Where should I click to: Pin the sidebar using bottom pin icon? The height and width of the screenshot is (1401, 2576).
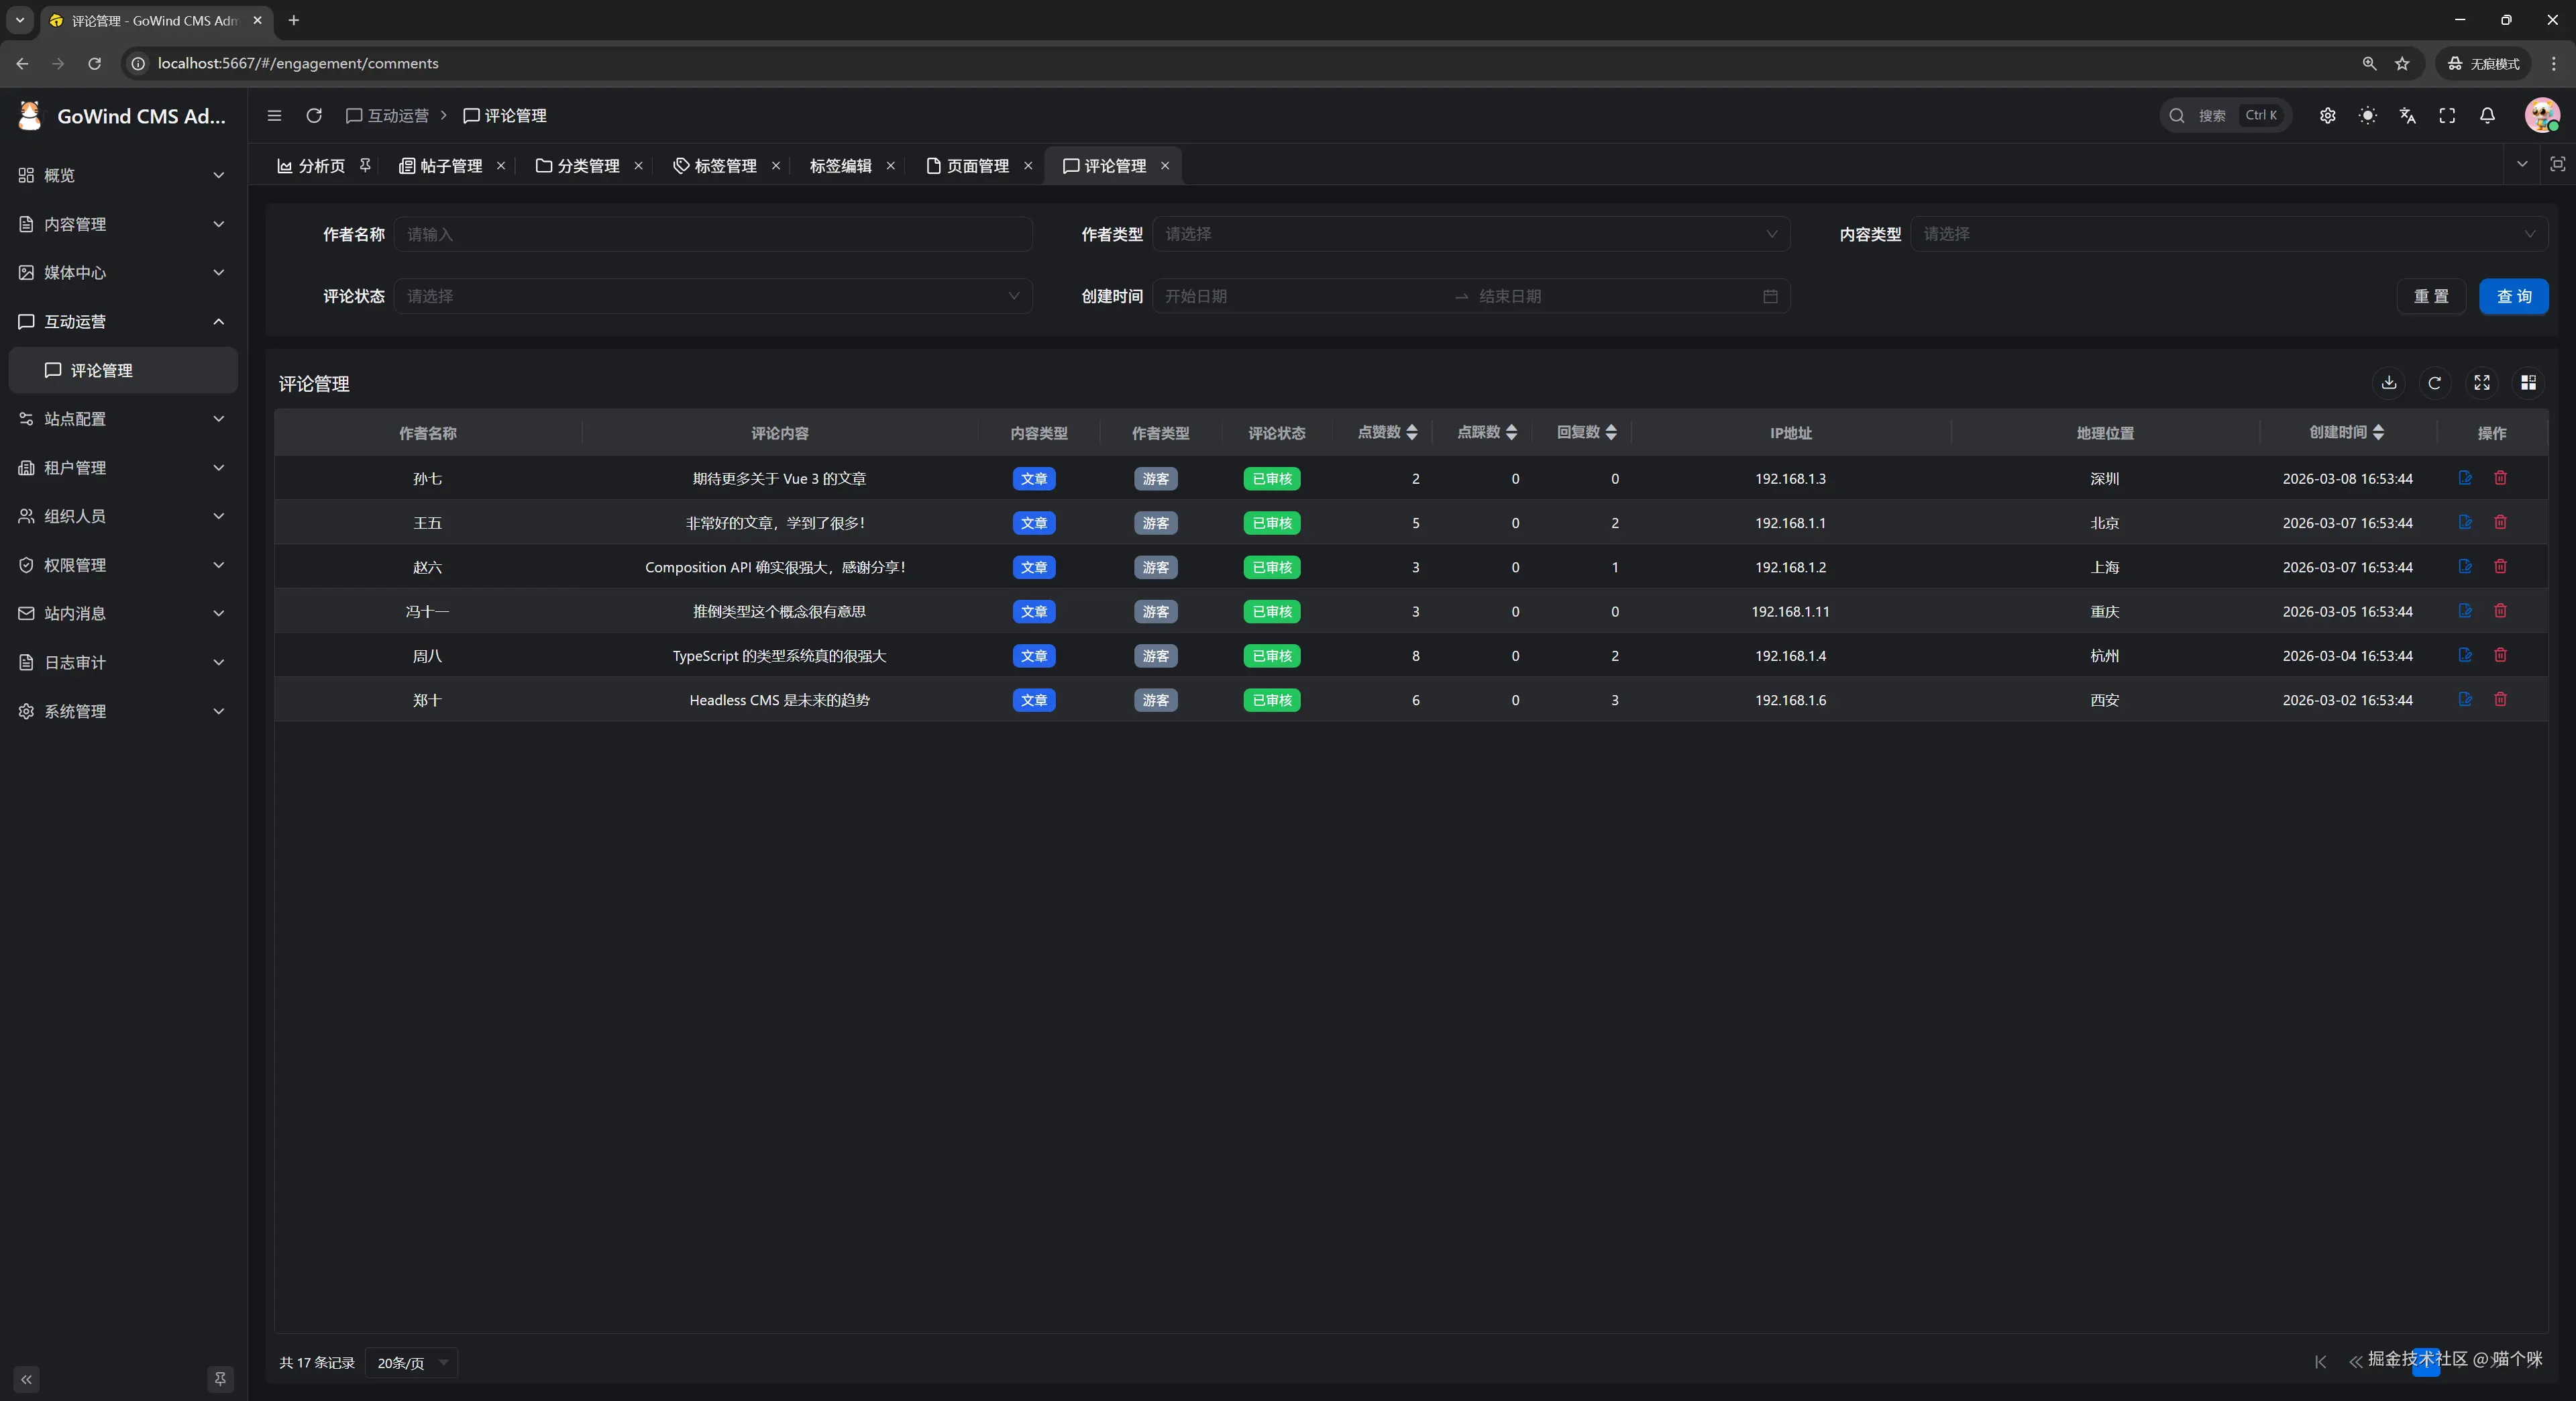pyautogui.click(x=220, y=1379)
